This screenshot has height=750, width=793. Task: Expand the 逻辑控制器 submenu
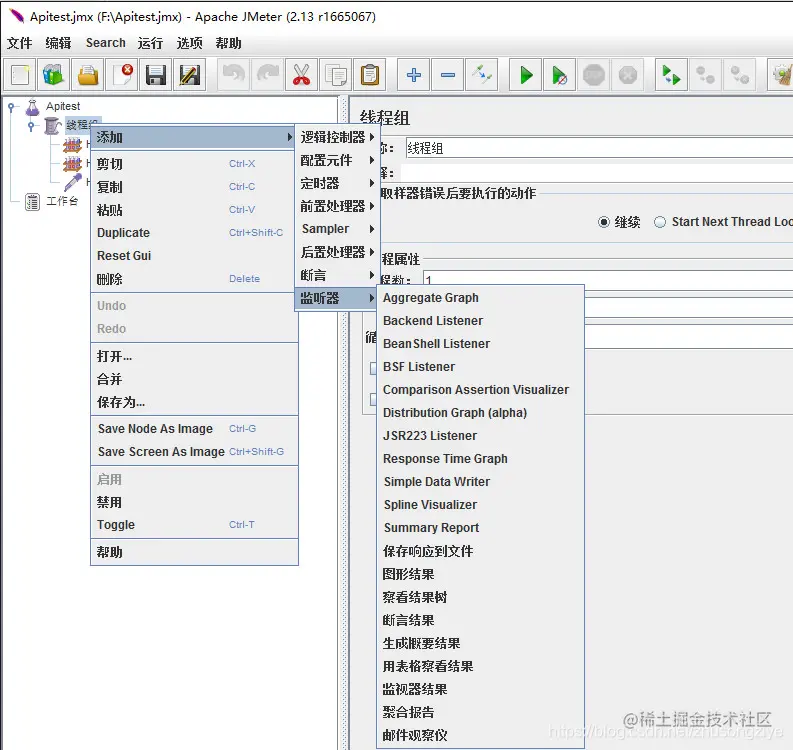click(337, 137)
